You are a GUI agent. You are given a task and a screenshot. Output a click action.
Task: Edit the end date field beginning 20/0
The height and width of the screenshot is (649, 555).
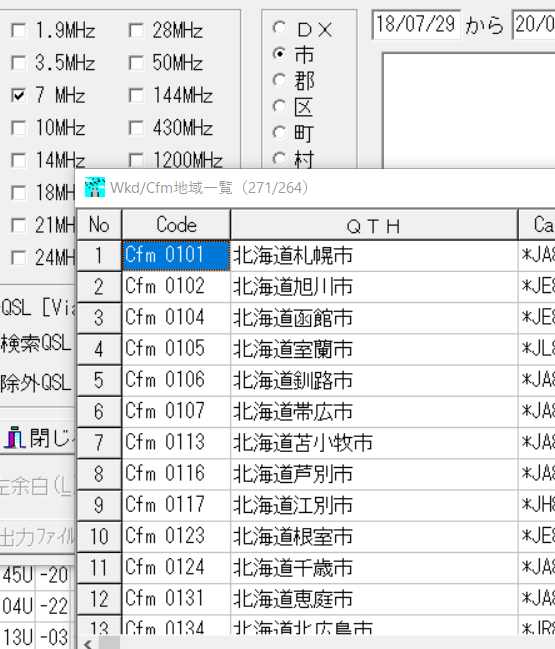tap(534, 25)
